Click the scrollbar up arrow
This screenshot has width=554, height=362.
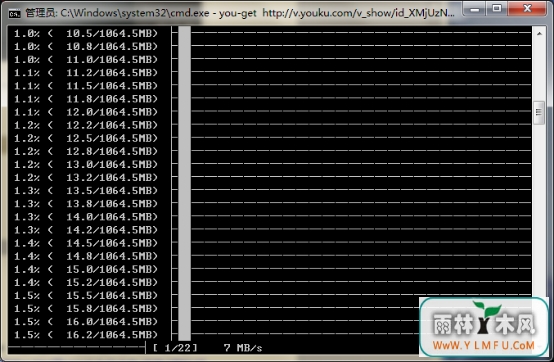pyautogui.click(x=539, y=34)
